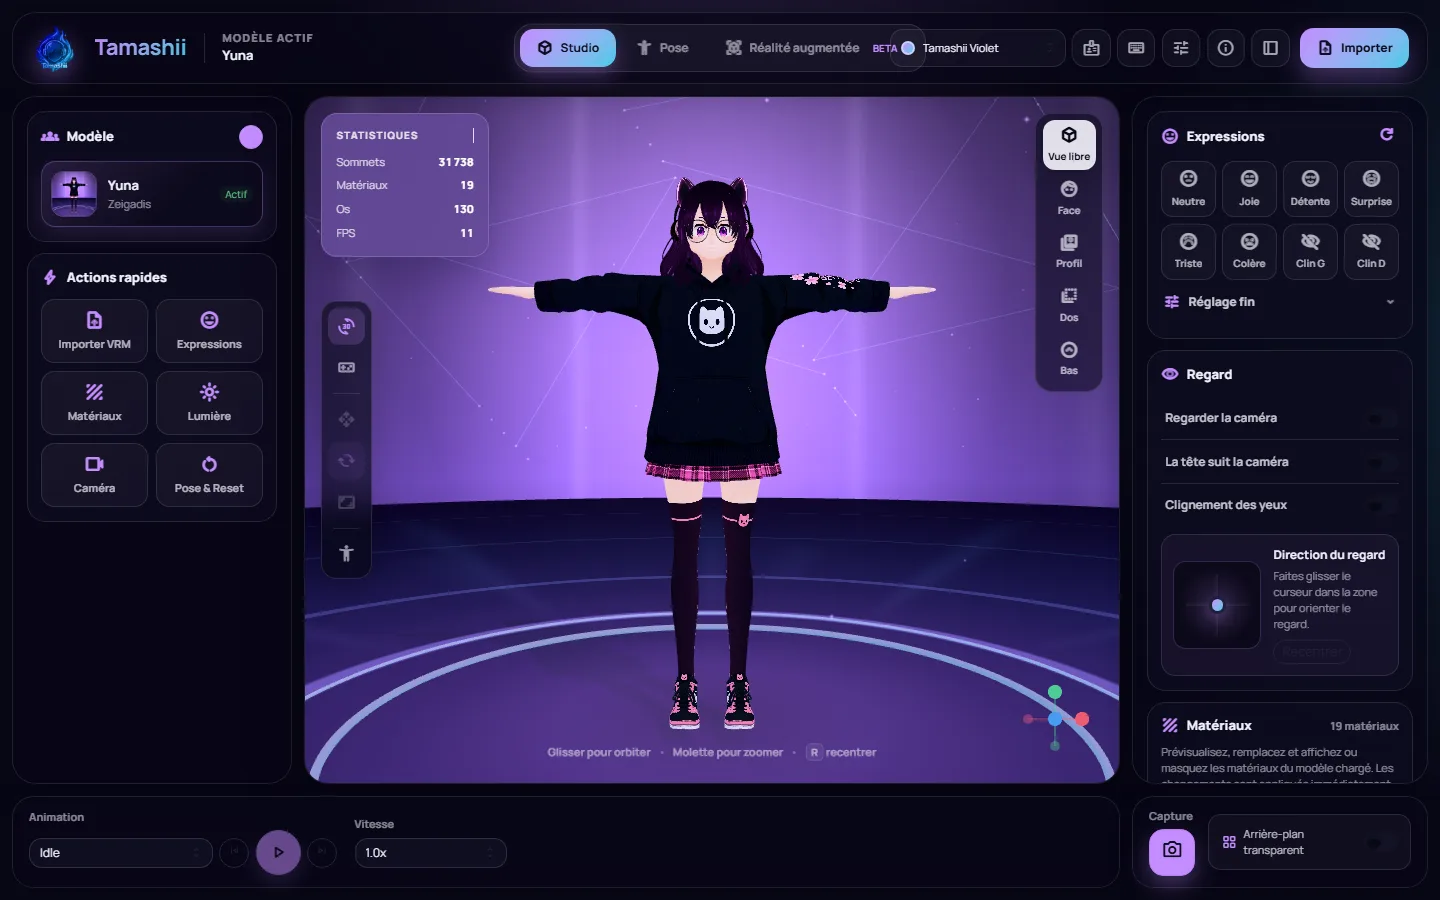Apply the Joie expression

point(1249,188)
